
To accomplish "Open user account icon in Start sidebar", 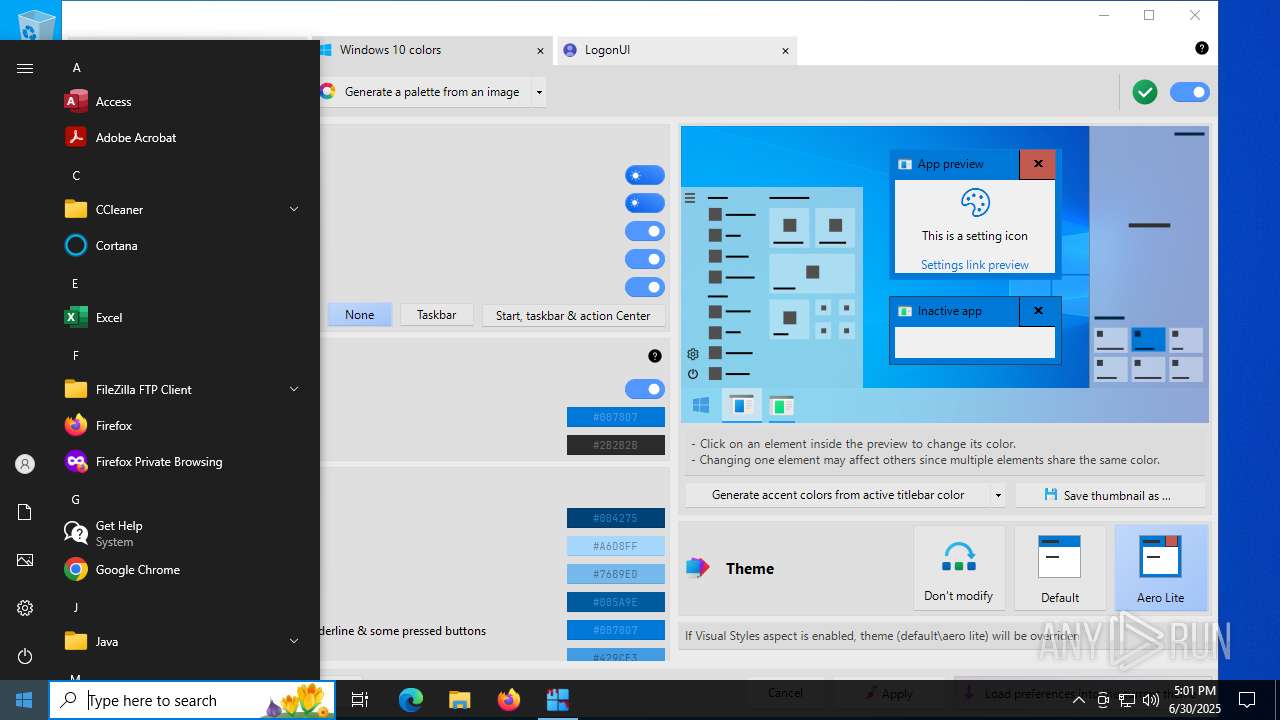I will [25, 464].
